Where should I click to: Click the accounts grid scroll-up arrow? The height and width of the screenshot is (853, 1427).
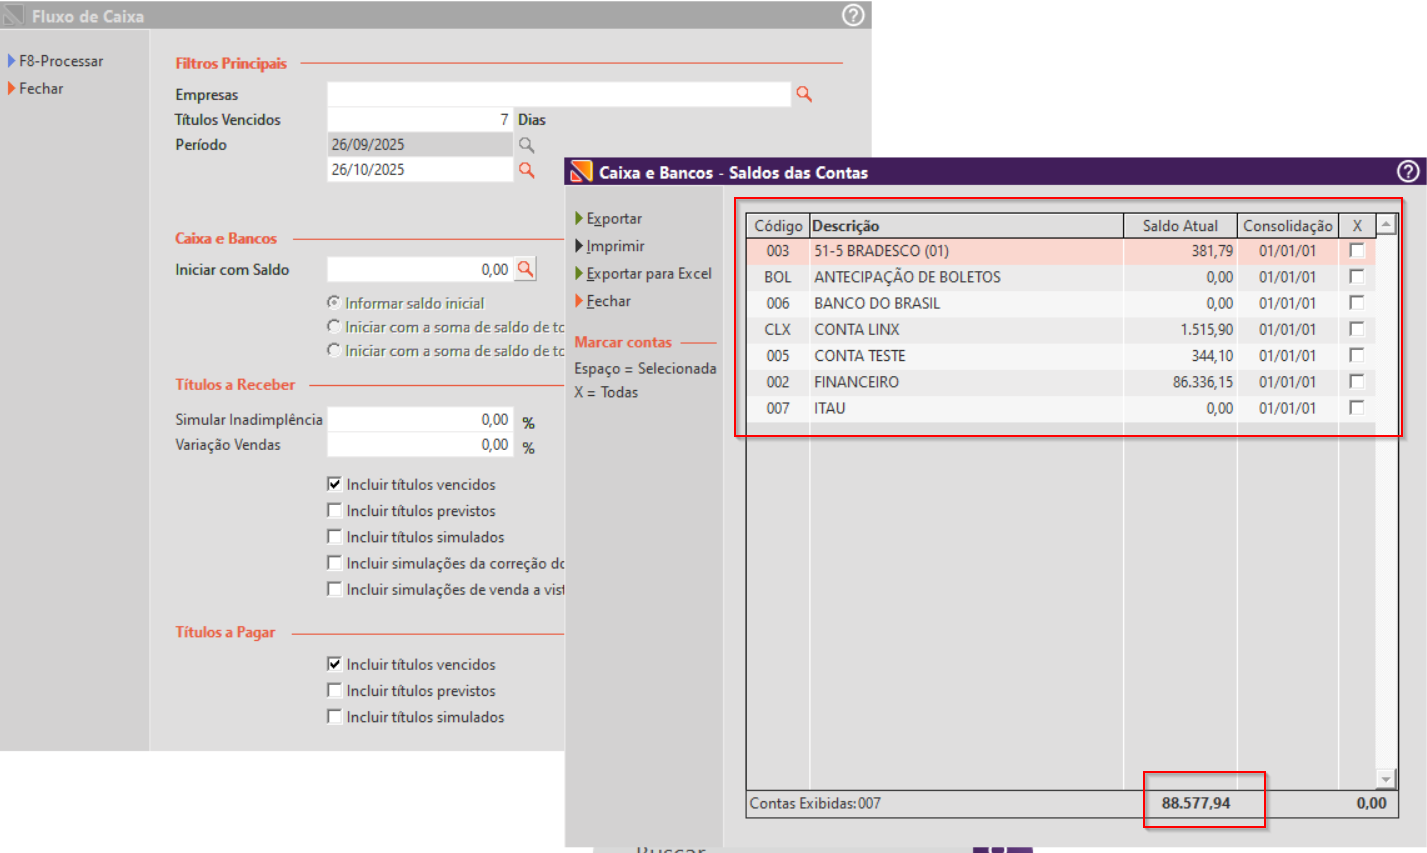click(1386, 225)
